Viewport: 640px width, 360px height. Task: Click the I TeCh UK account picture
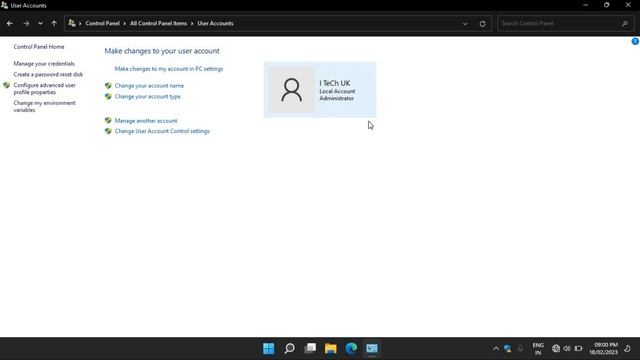tap(291, 90)
